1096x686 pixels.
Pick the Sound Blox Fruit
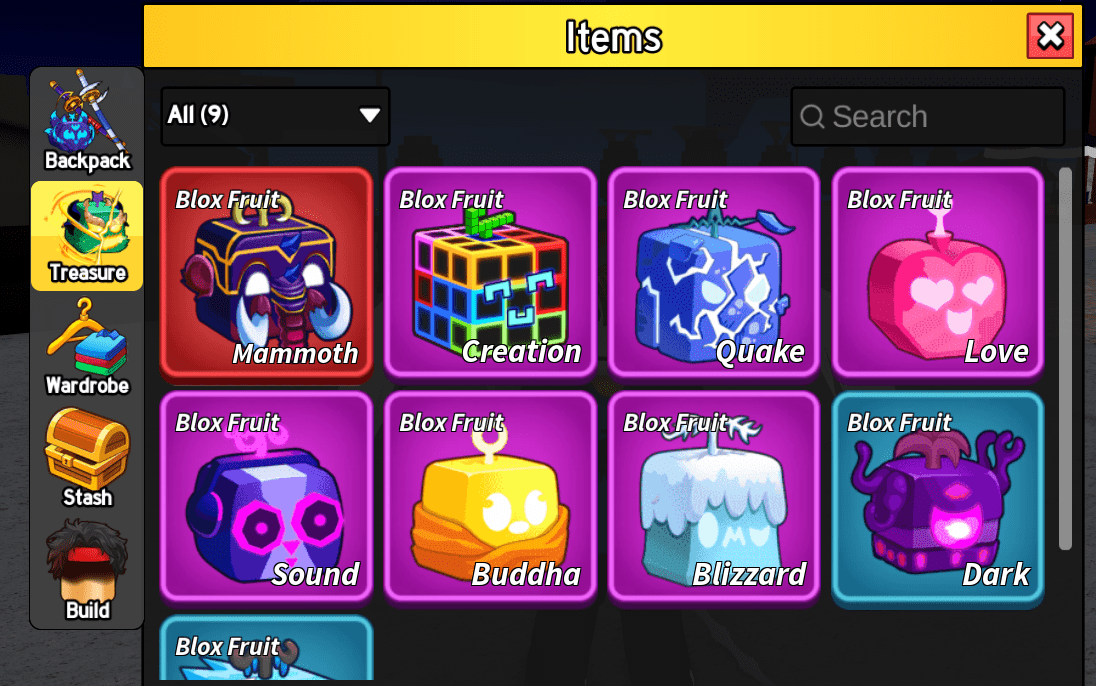266,496
